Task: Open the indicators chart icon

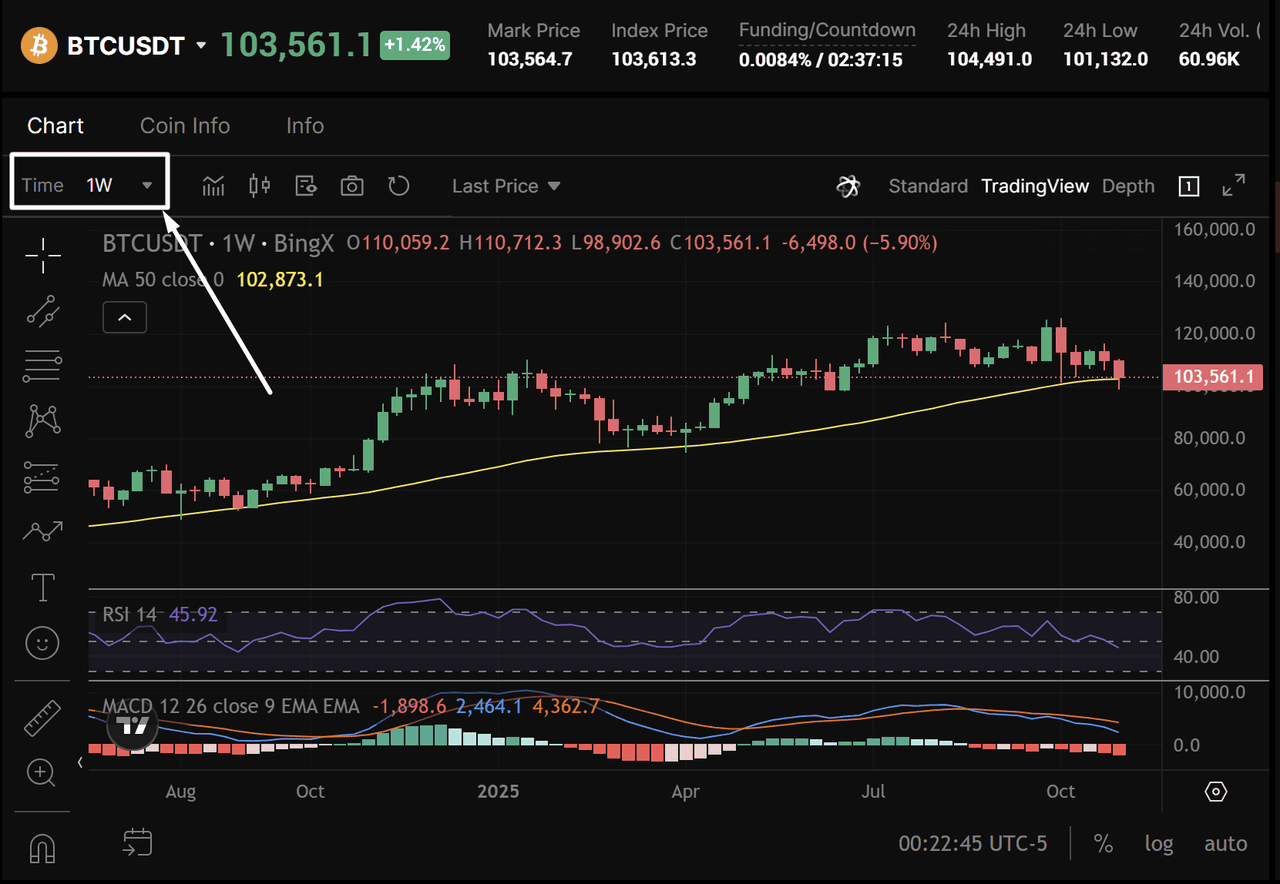Action: (x=213, y=186)
